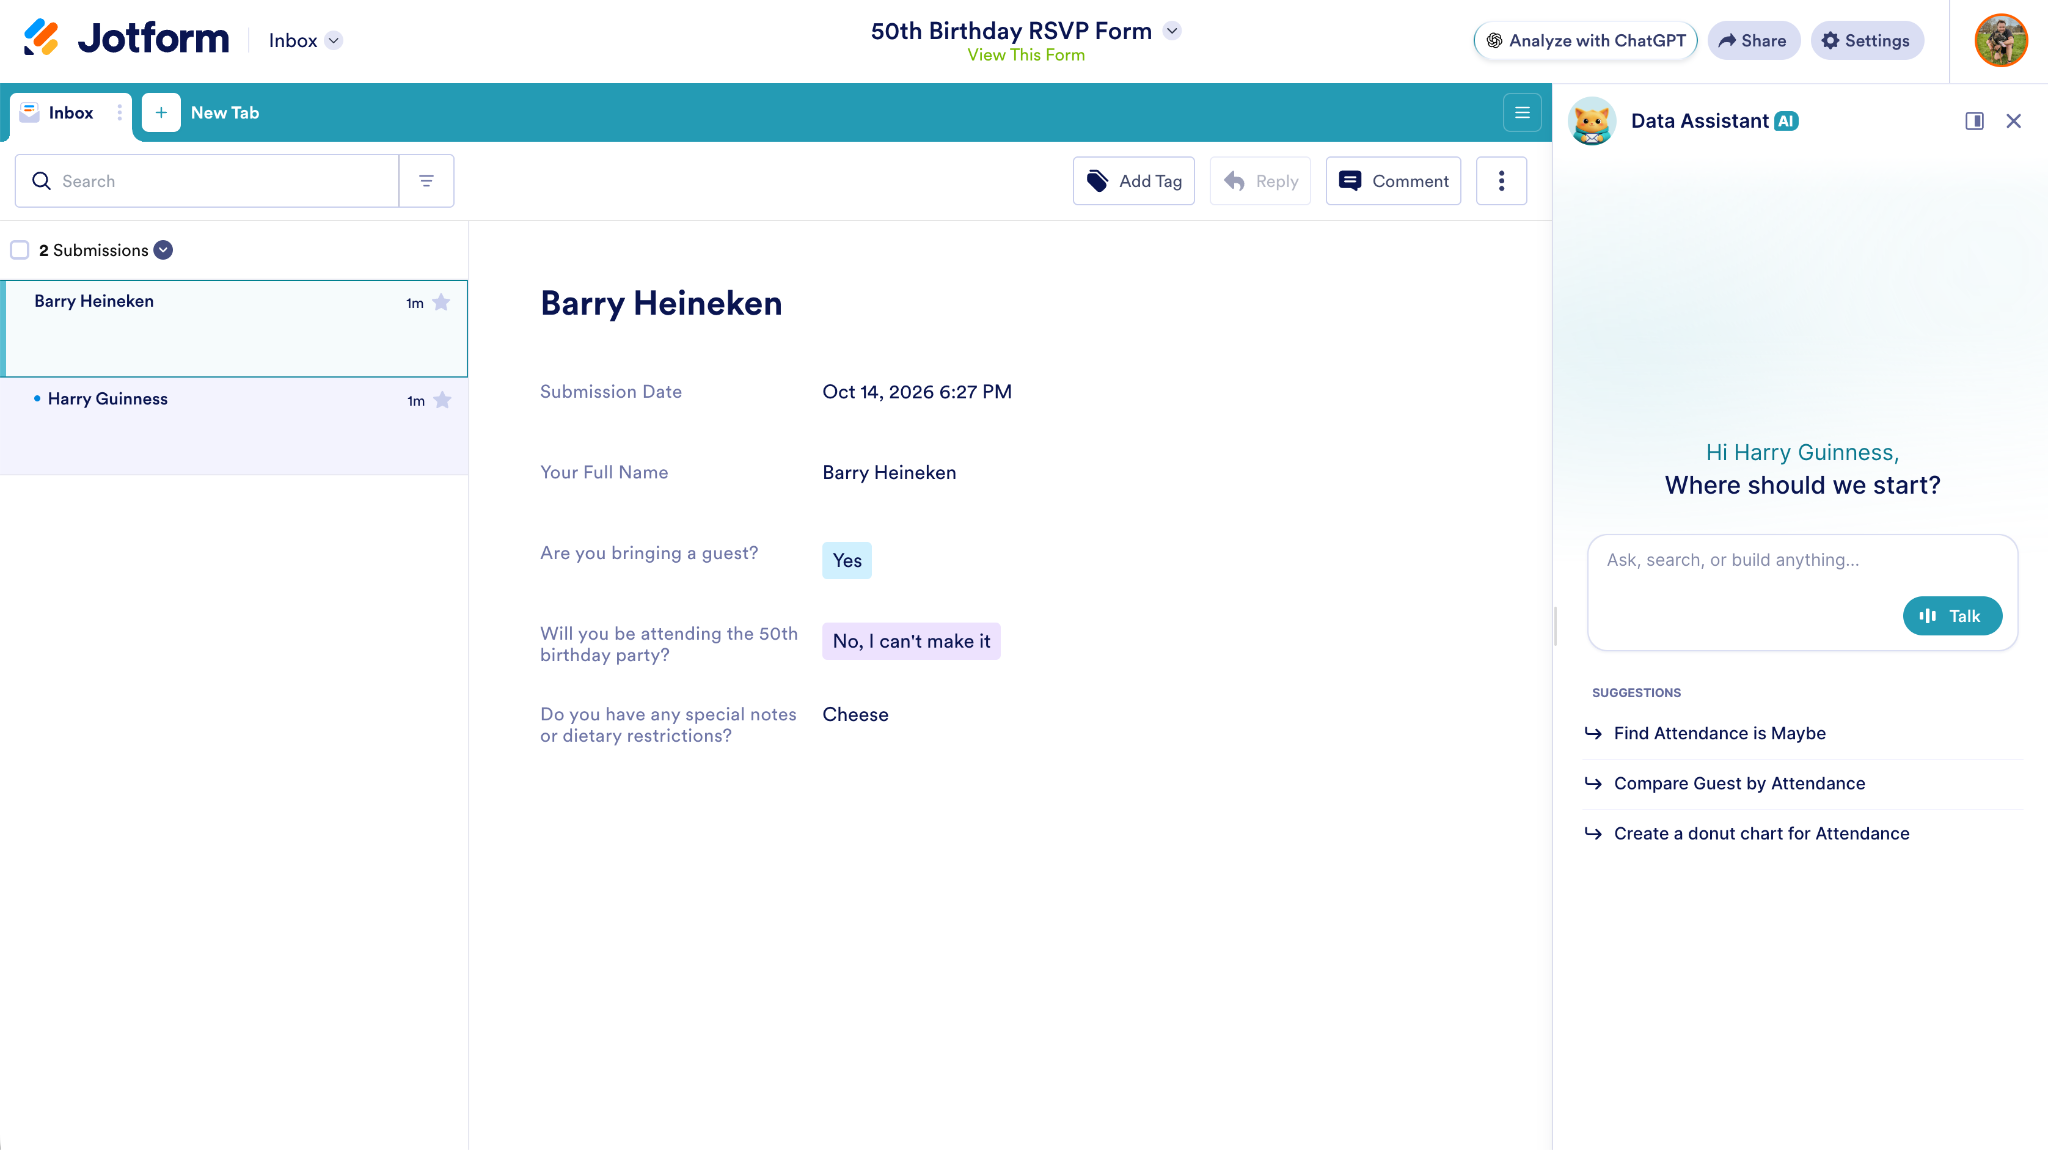Click the submissions Search field
The image size is (2048, 1150).
pos(207,181)
